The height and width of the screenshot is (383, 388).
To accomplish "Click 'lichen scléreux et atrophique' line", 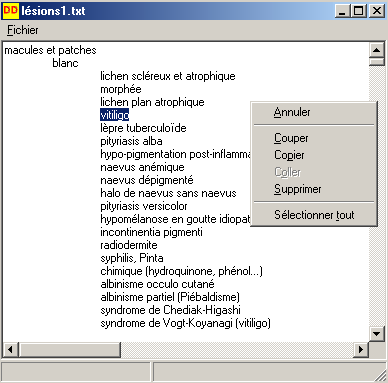I will click(168, 76).
